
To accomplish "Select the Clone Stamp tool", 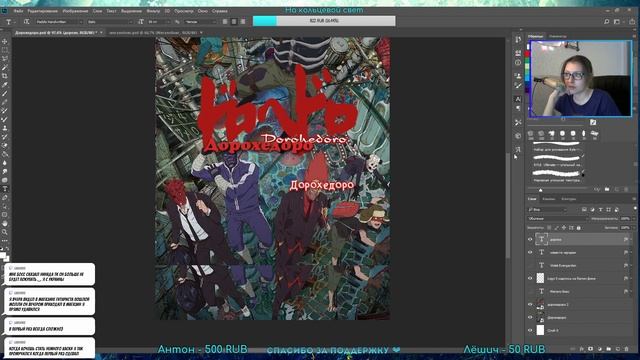I will [5, 128].
